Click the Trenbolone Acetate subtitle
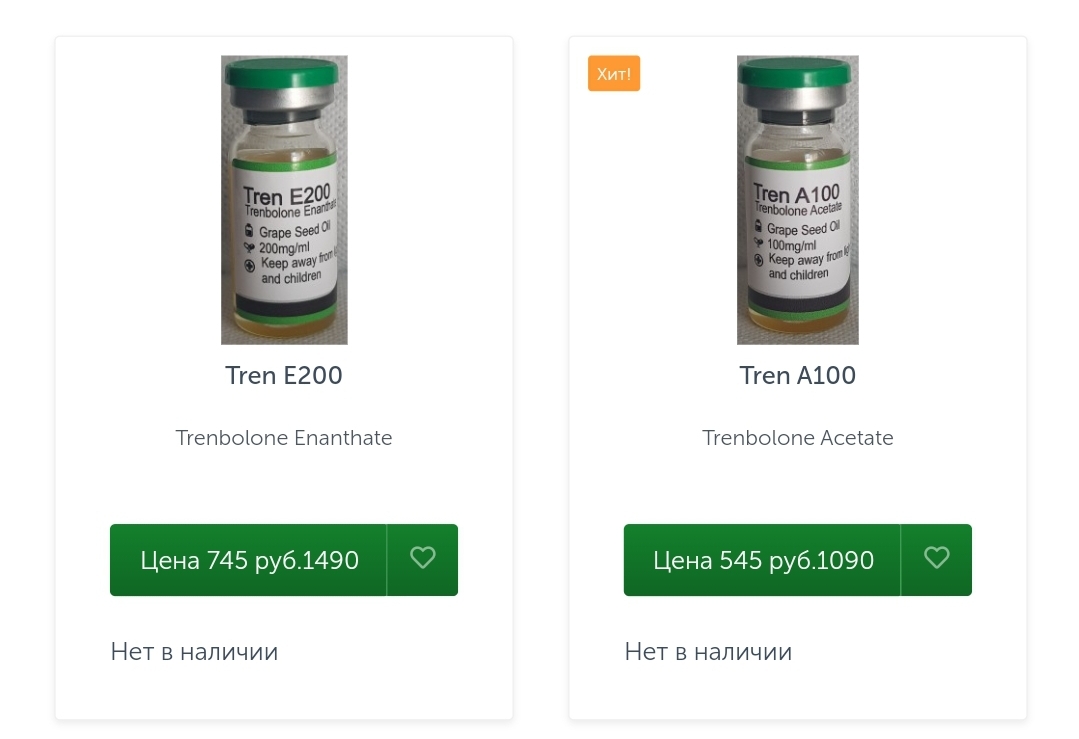This screenshot has width=1079, height=739. 797,438
